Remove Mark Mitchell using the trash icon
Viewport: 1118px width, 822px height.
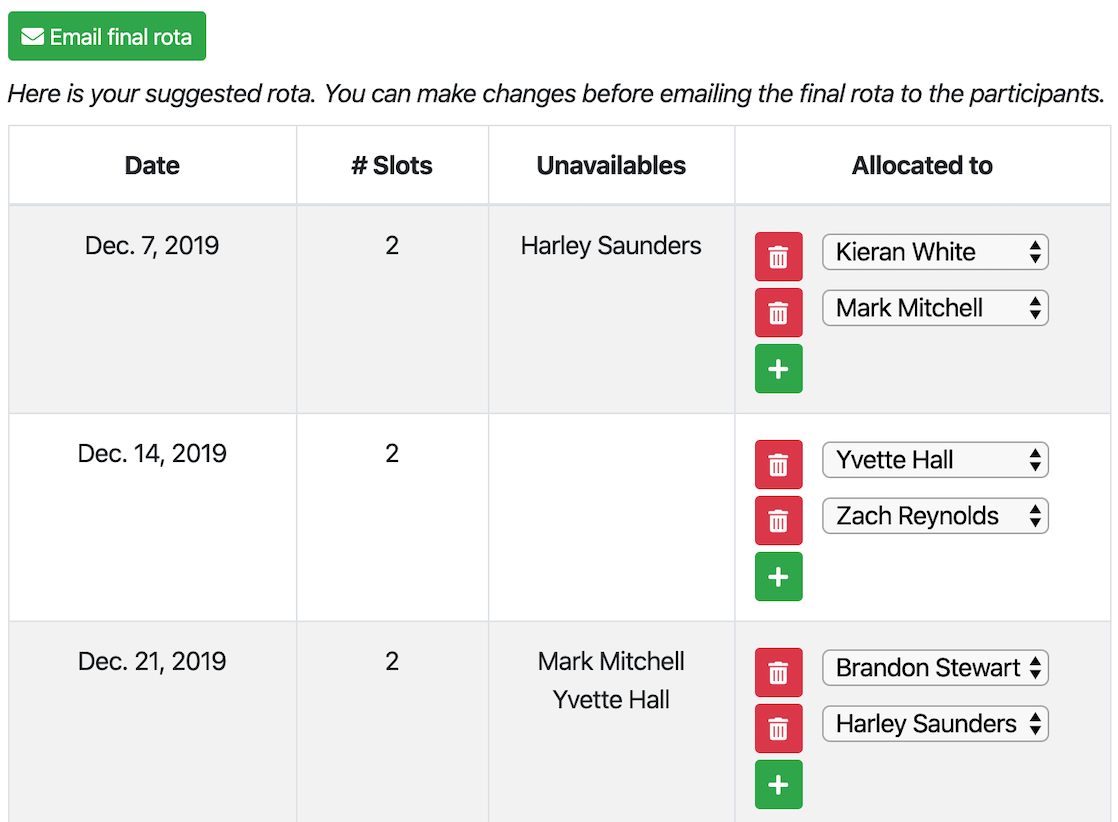click(778, 313)
